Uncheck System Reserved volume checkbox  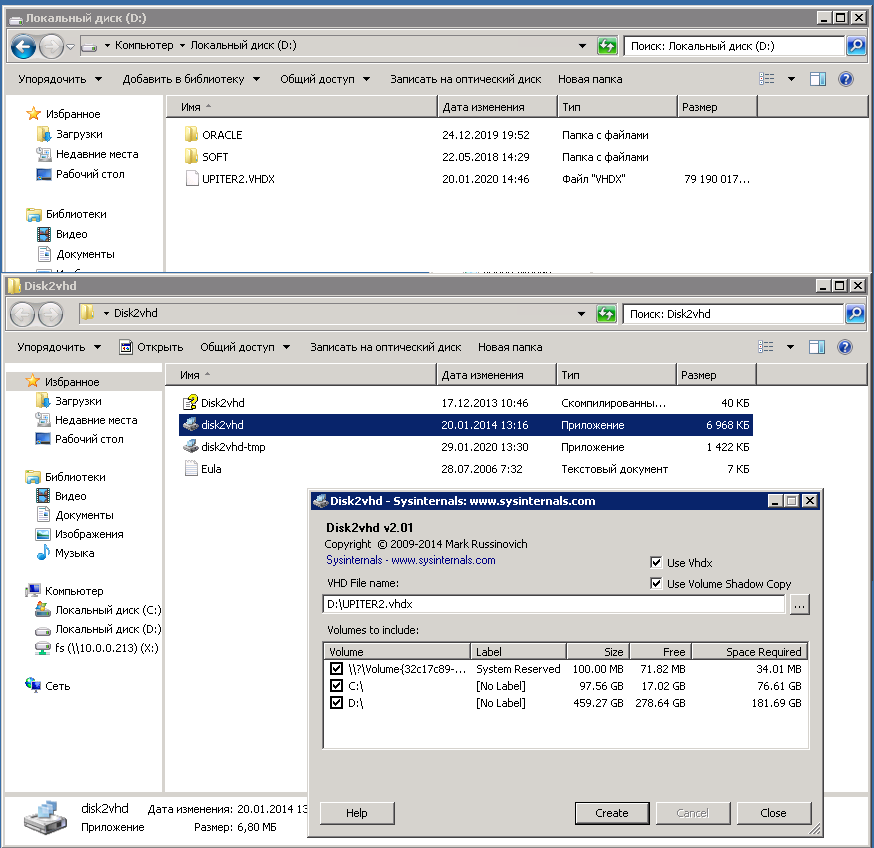point(336,668)
